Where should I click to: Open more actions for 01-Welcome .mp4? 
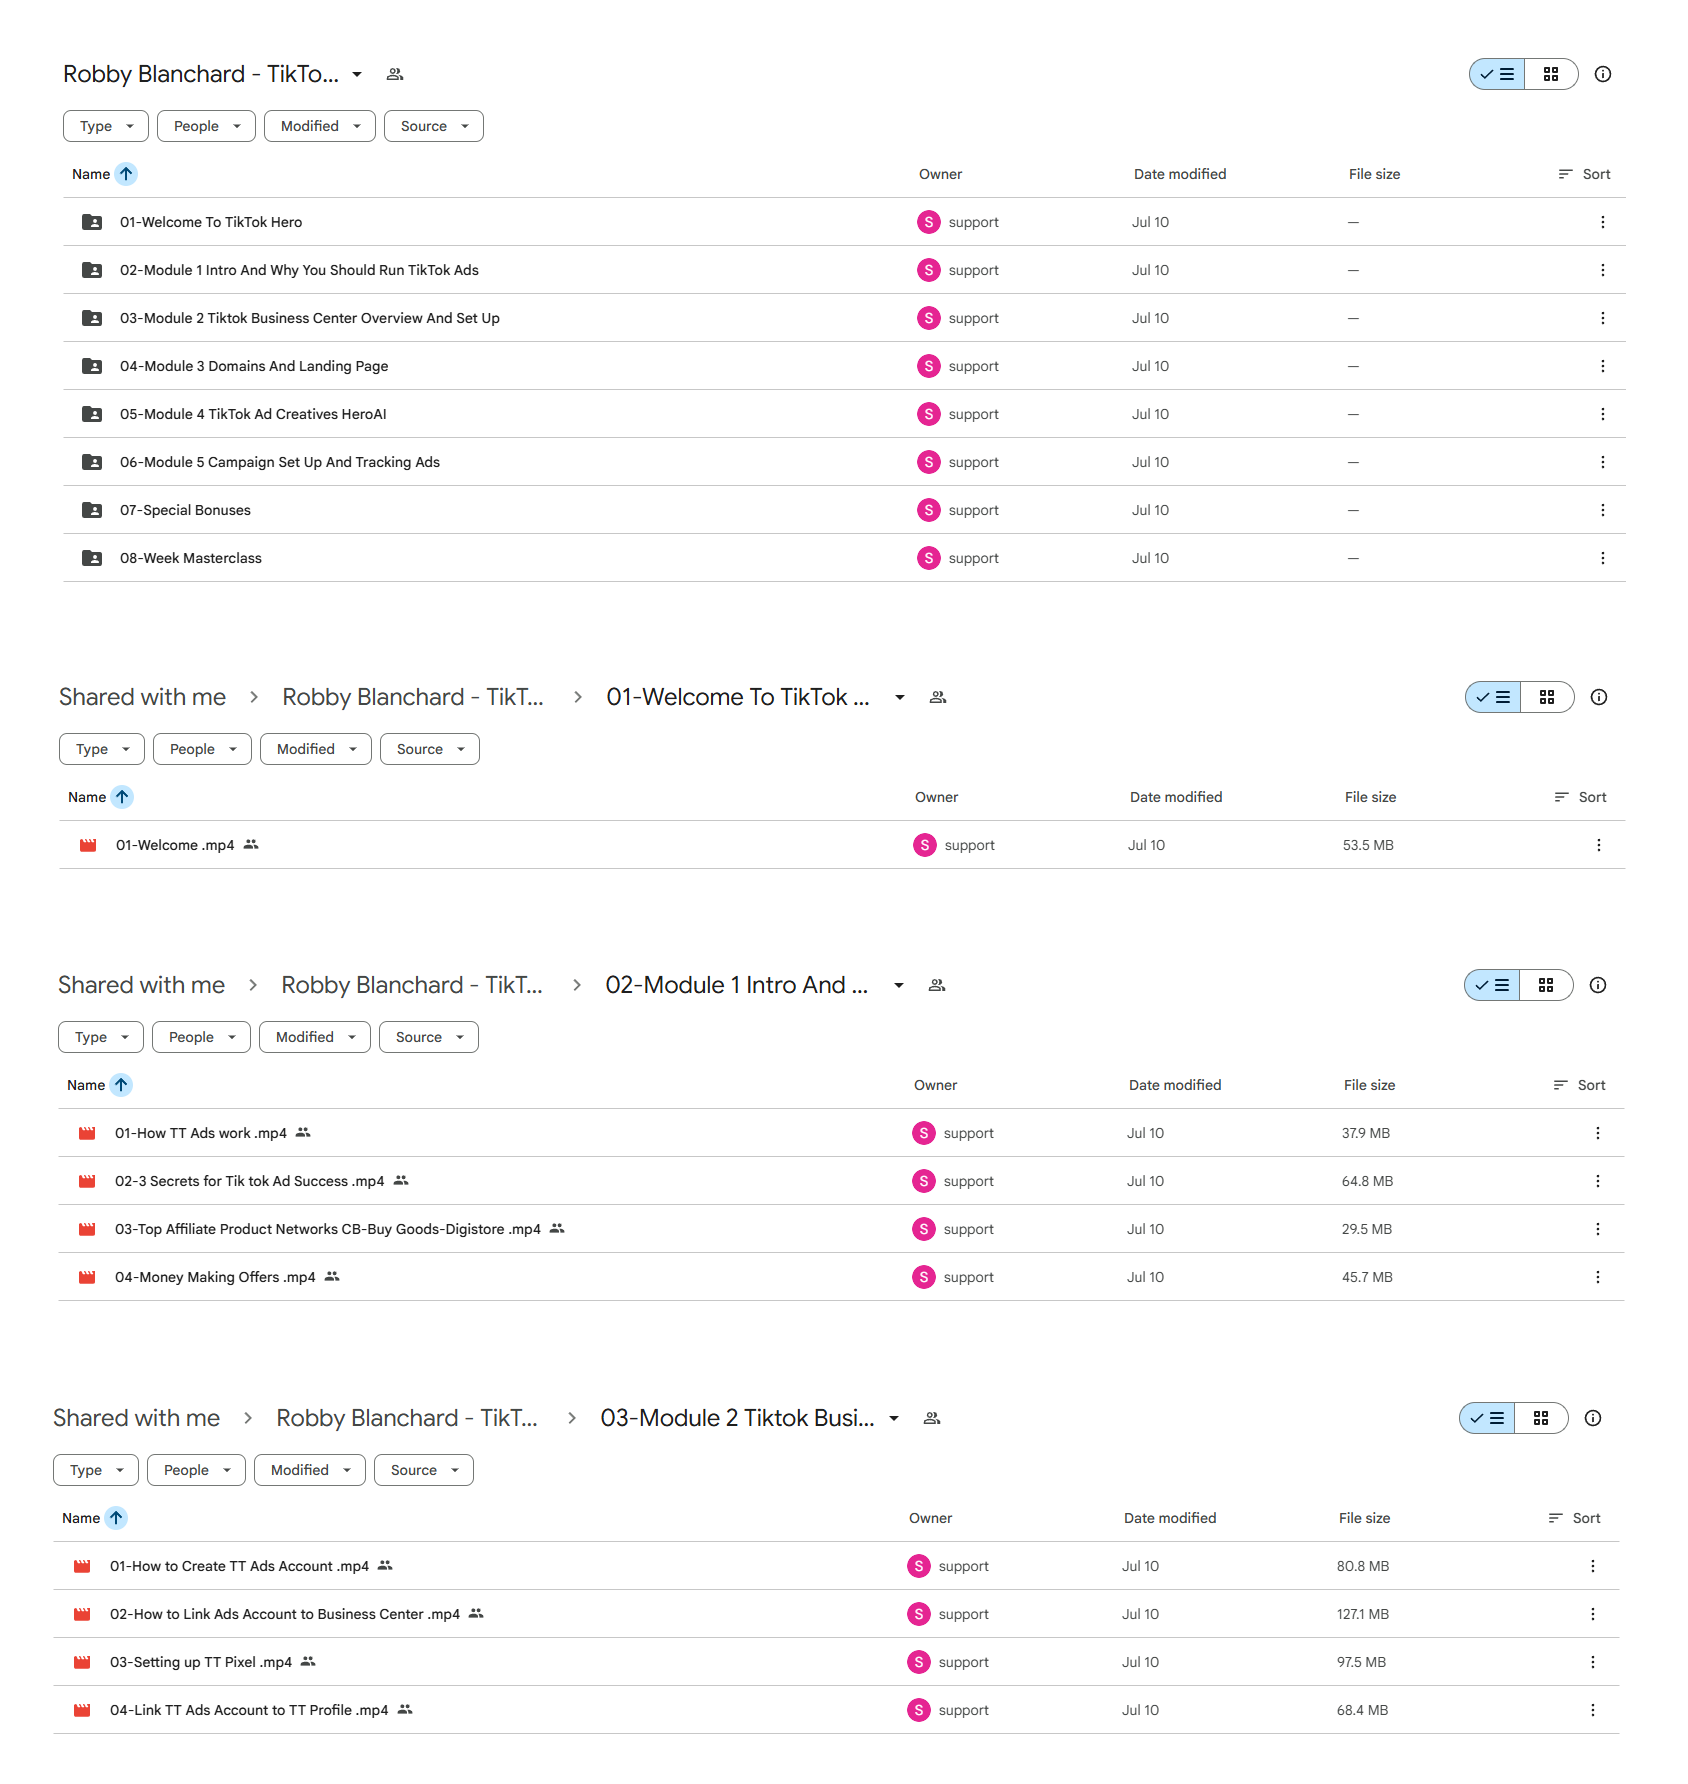1599,845
